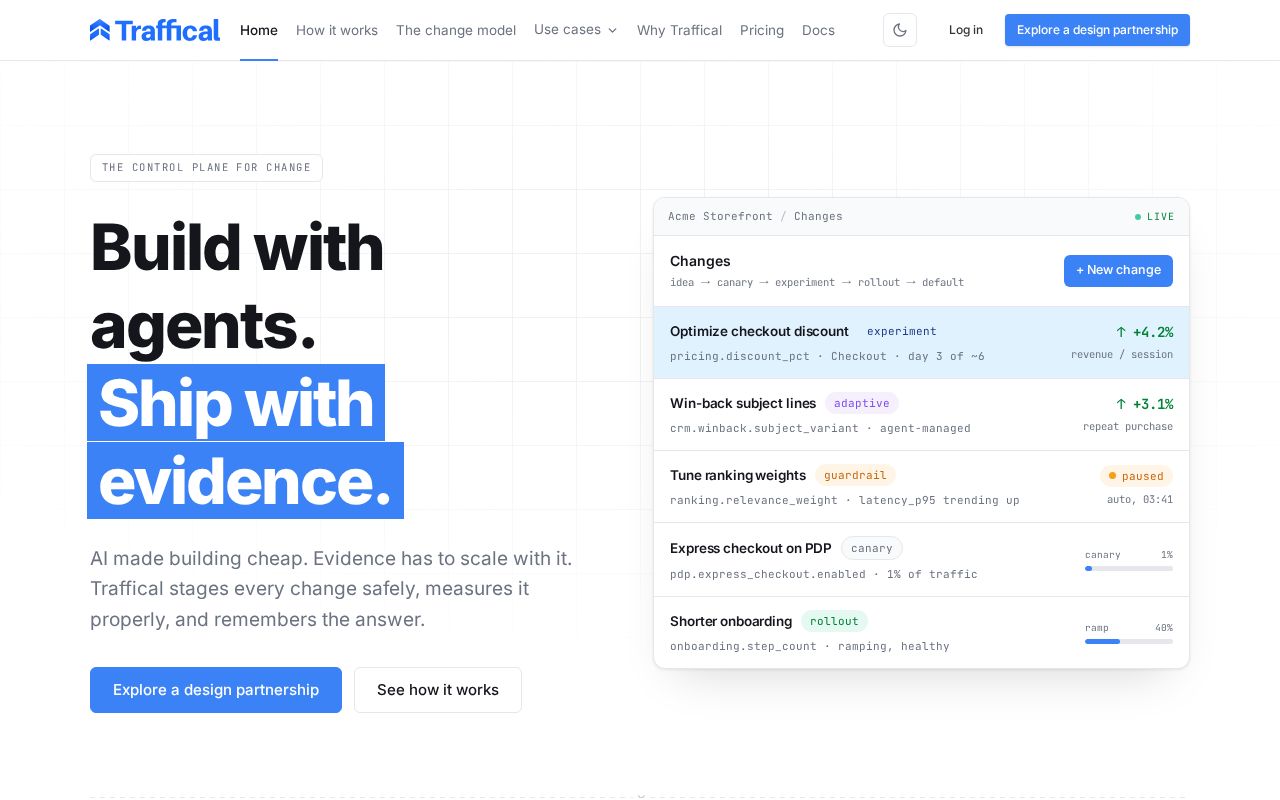Click the rollout tag

click(x=834, y=621)
